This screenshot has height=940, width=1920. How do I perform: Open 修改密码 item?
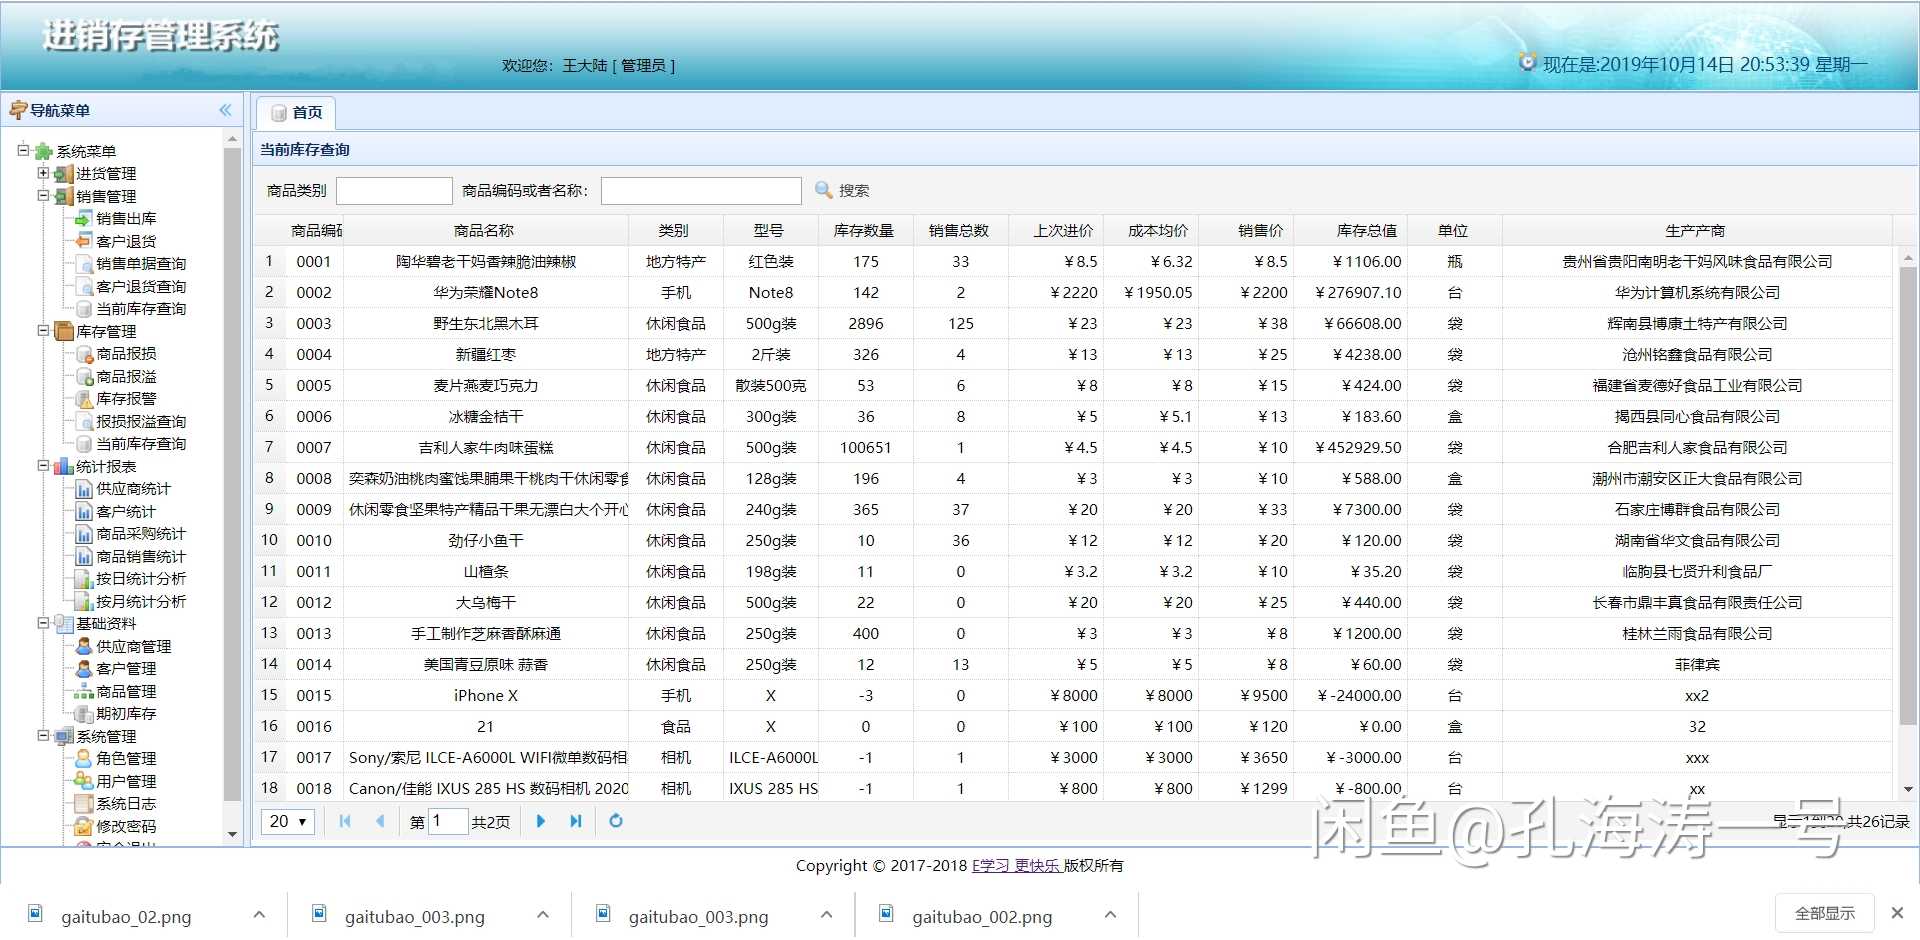pos(126,826)
